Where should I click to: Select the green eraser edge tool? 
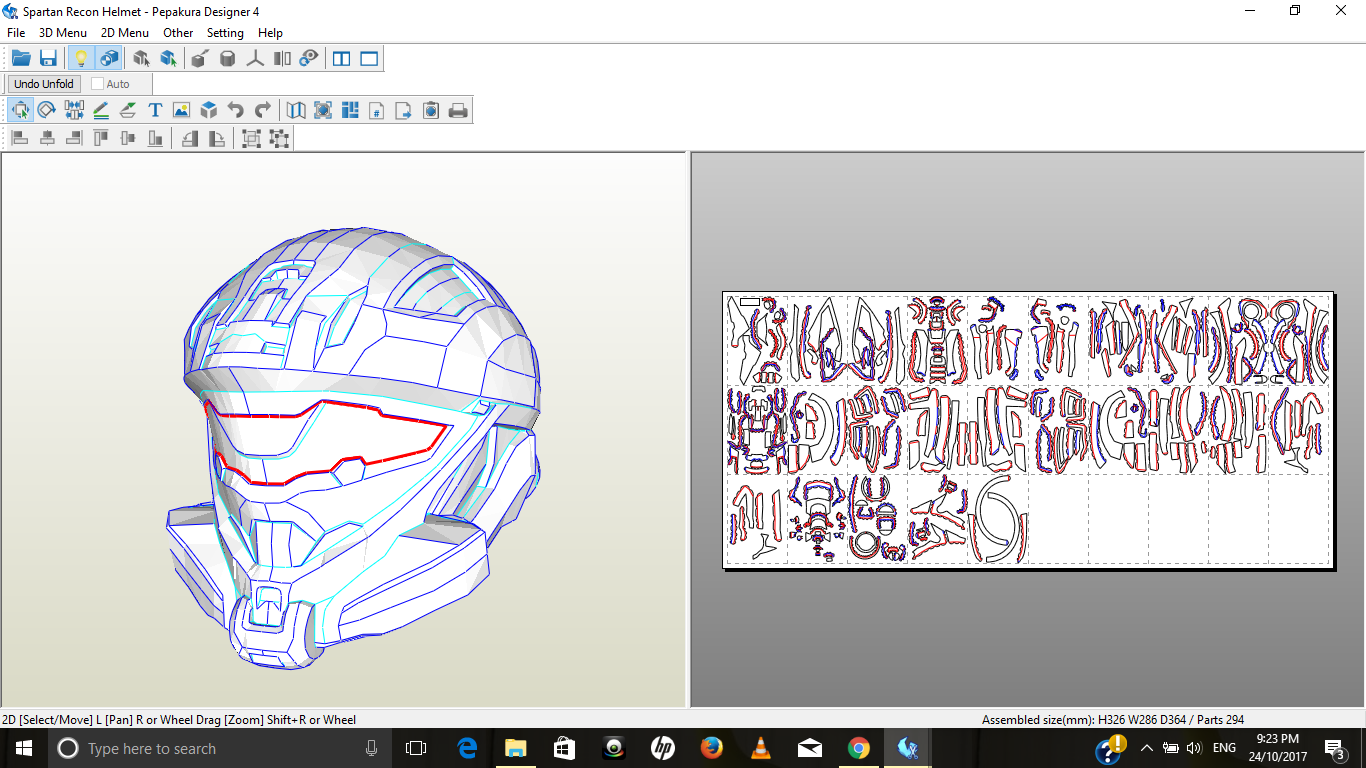[x=128, y=110]
